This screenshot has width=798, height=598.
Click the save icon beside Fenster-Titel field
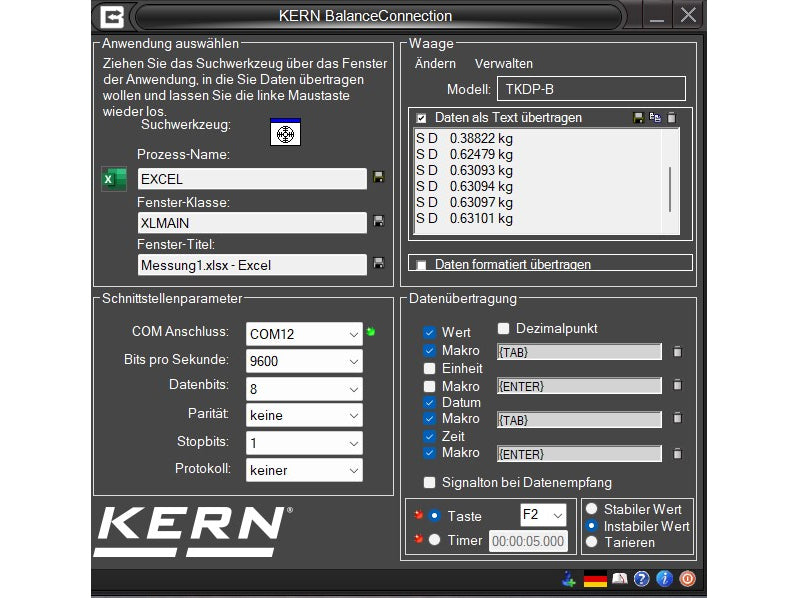(379, 263)
